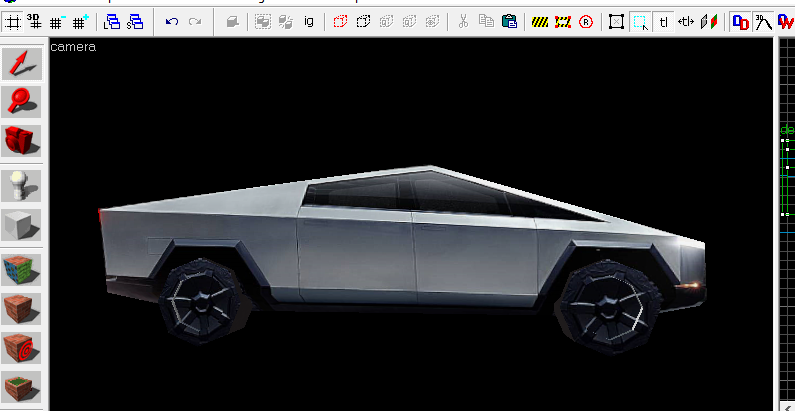
Task: Choose the Camera tool (red camera)
Action: 22,140
